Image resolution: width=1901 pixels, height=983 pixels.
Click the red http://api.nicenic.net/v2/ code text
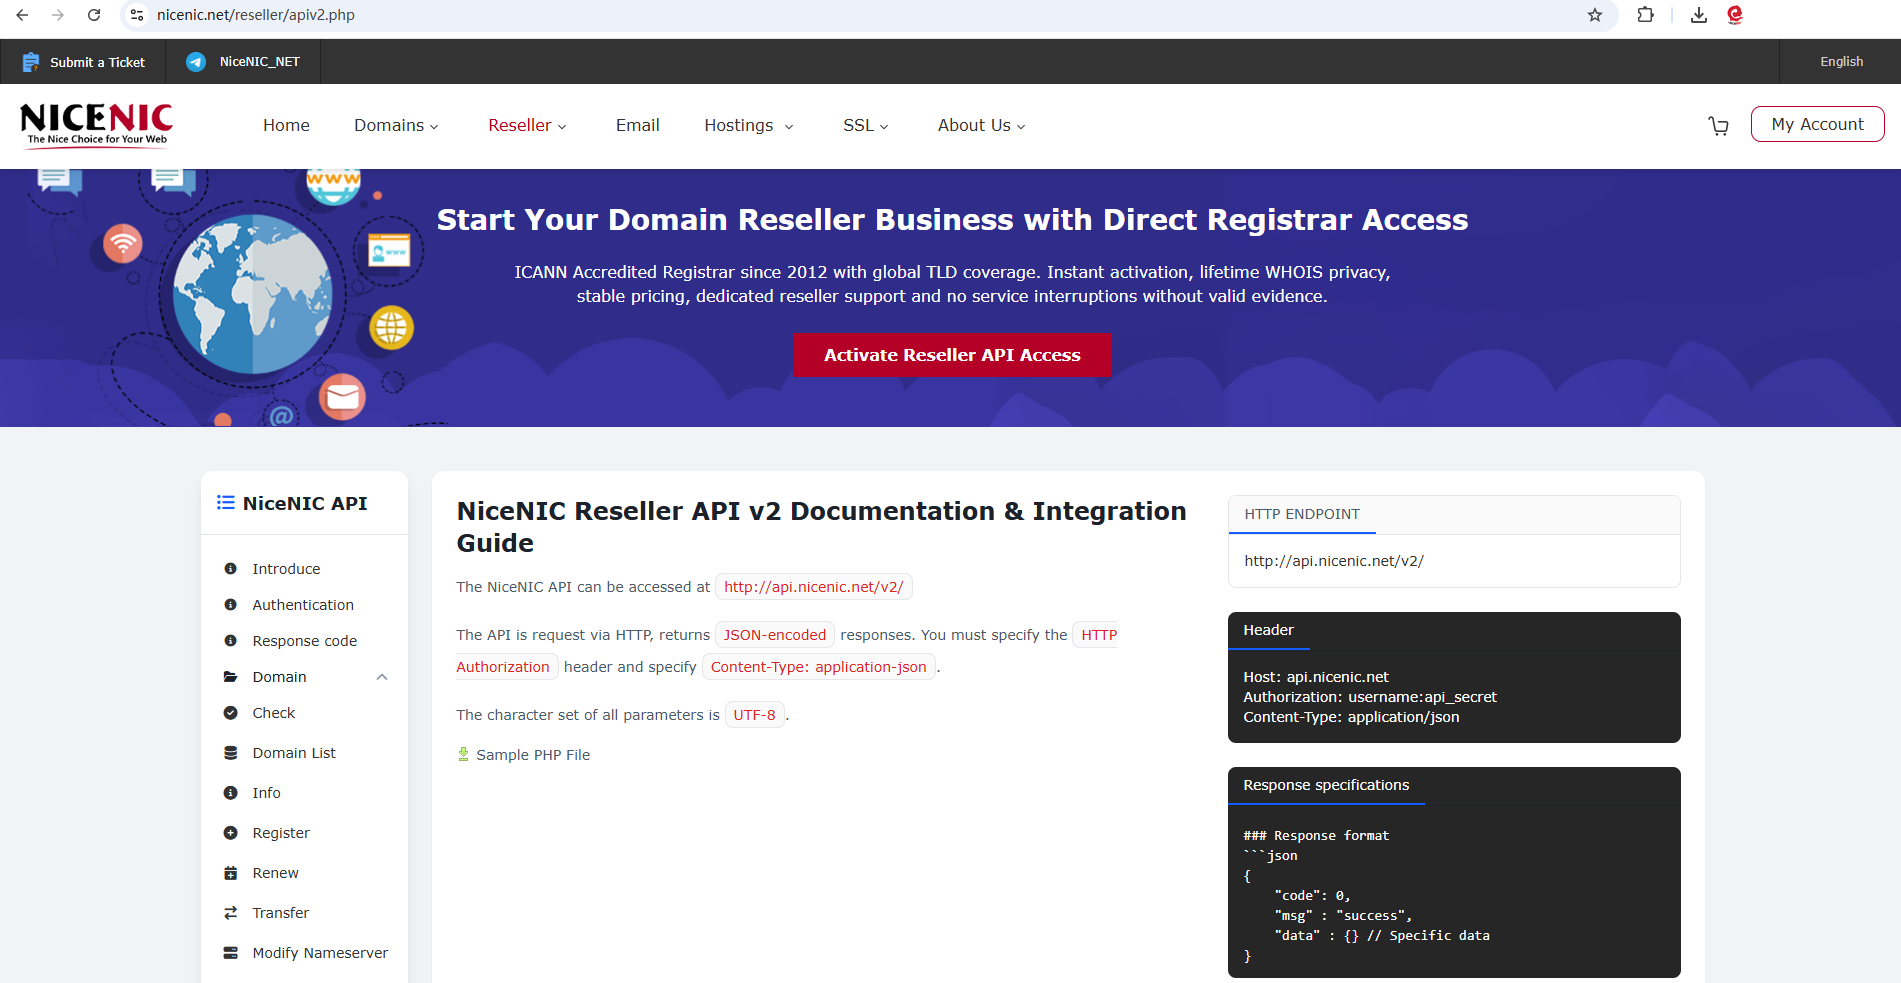tap(814, 587)
